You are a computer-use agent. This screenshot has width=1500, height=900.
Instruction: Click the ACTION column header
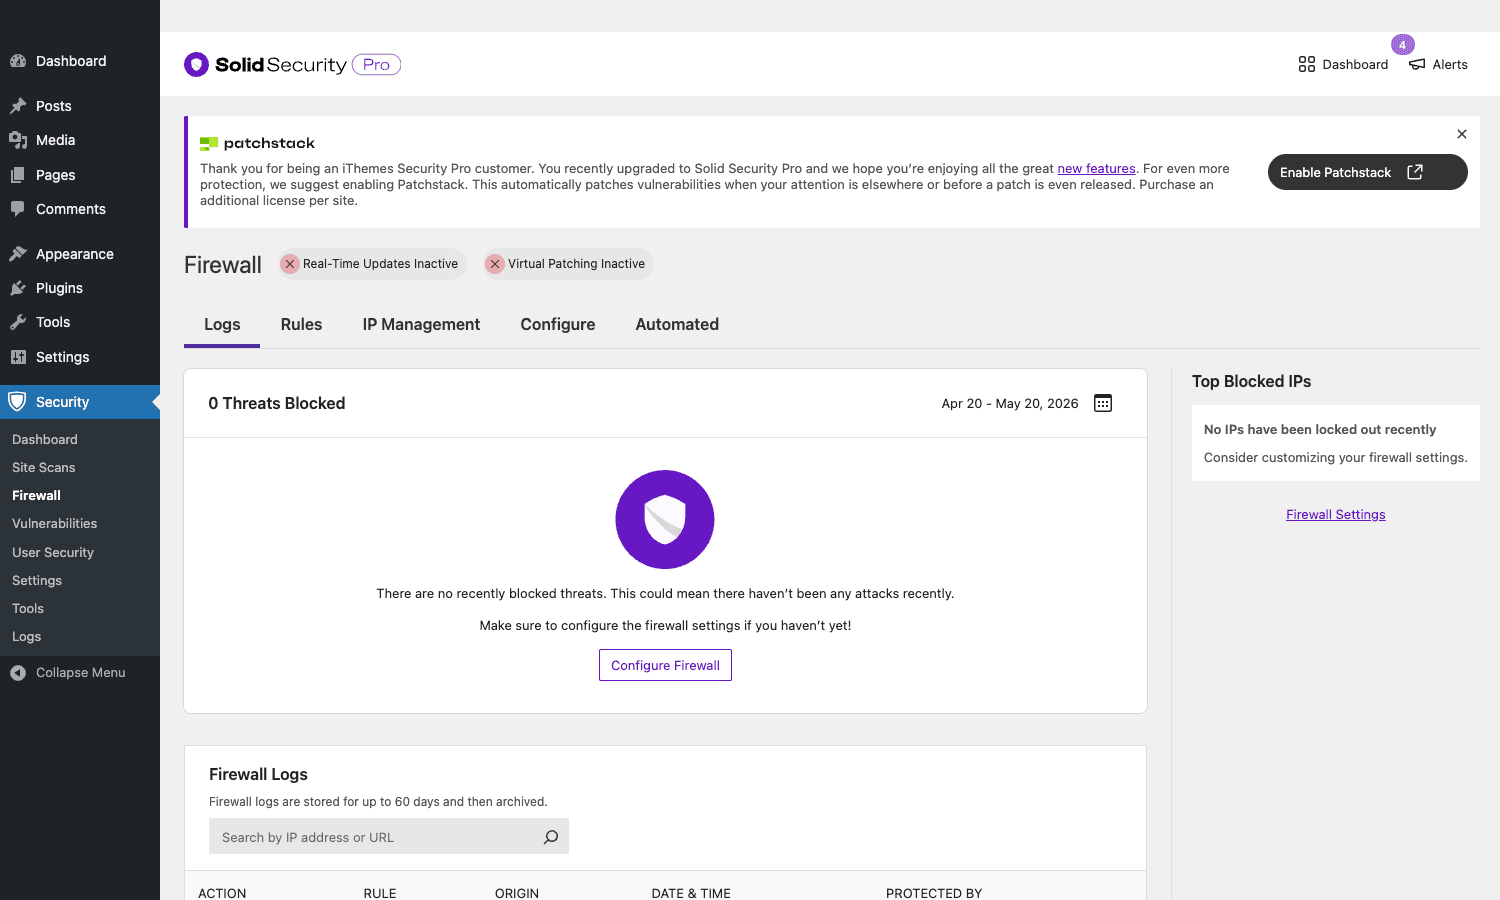222,893
